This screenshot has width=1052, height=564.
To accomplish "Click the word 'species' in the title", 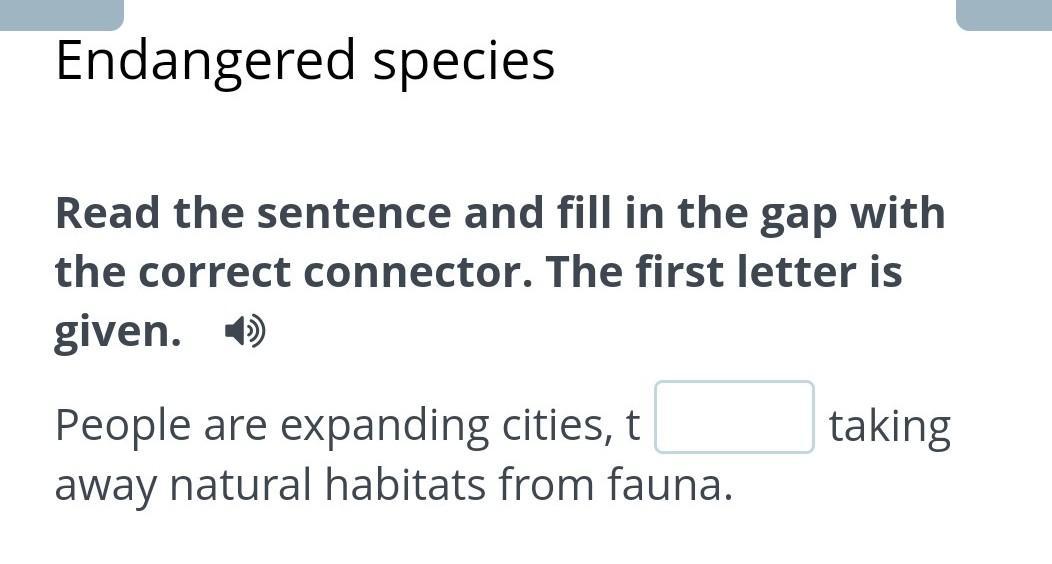I will [463, 60].
